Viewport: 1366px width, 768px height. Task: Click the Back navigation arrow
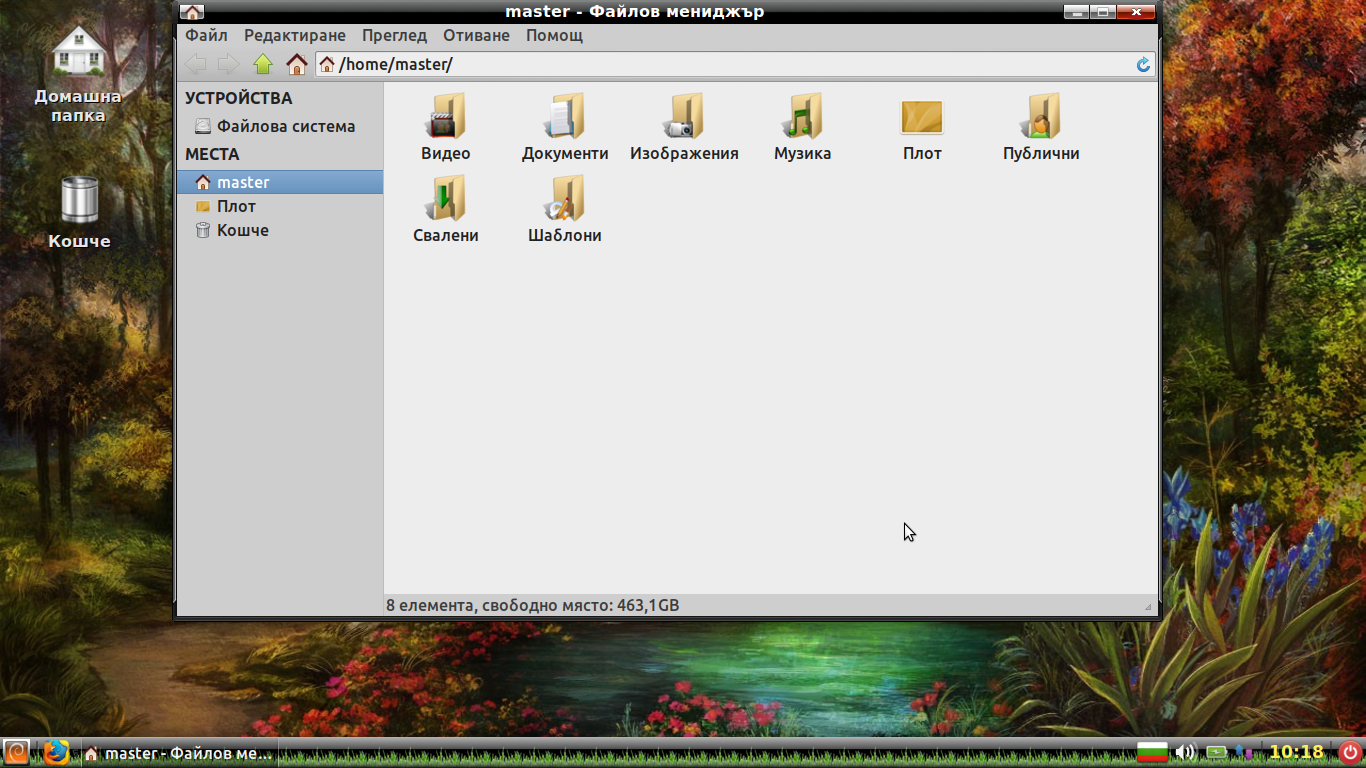point(196,64)
